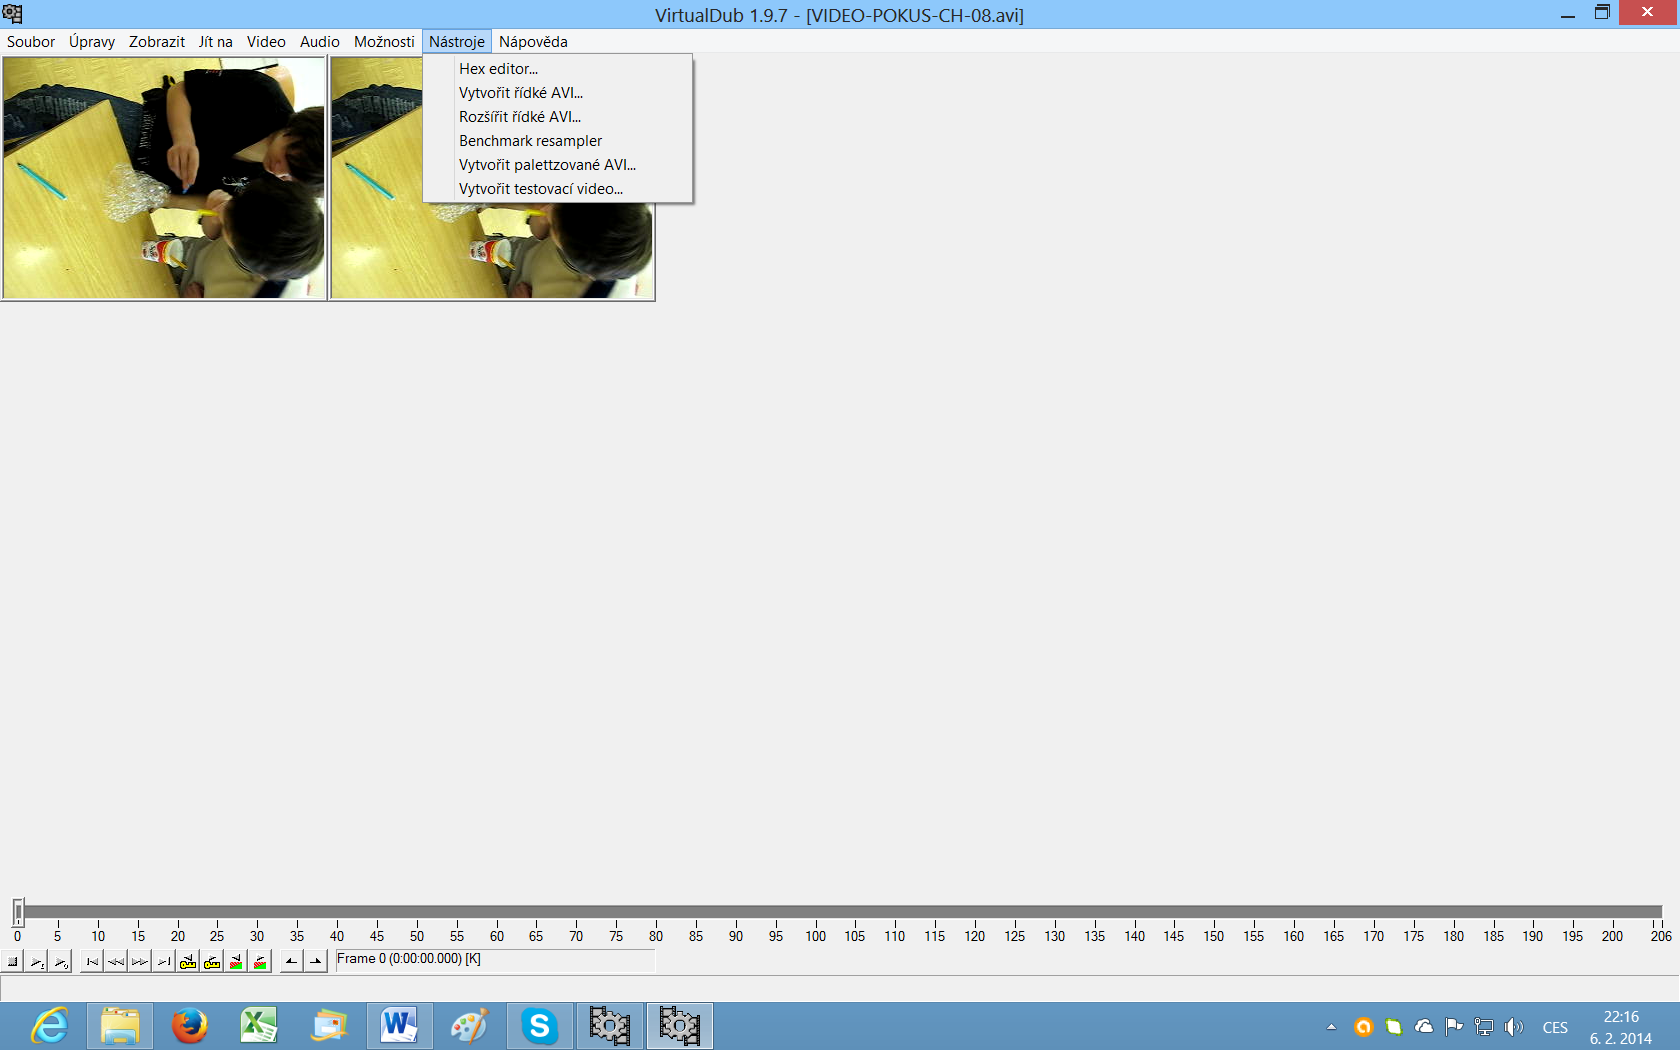Open the Nápověda menu

pos(533,42)
